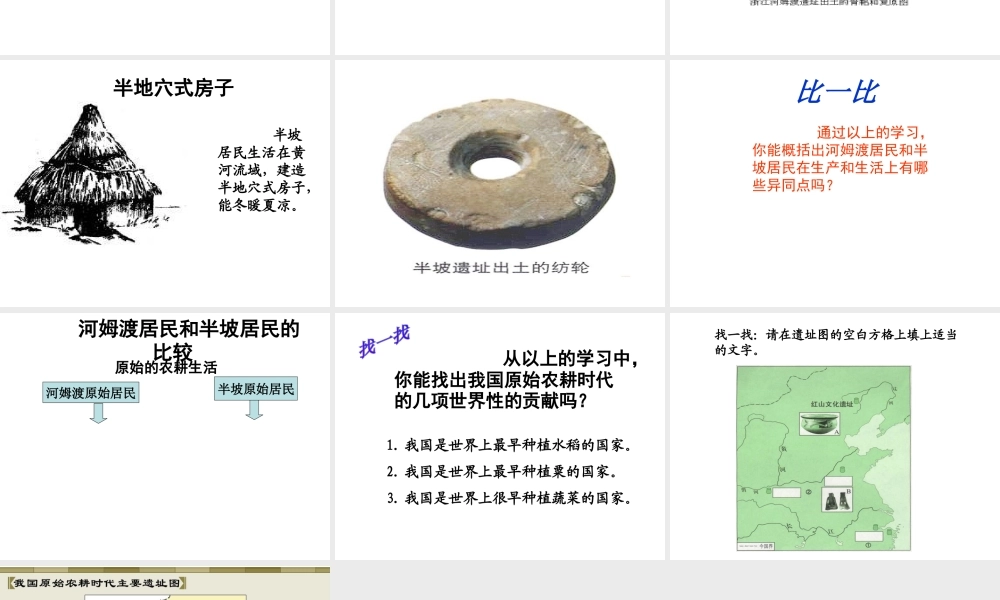The height and width of the screenshot is (600, 1000).
Task: Select the 找一找 rotated purple label
Action: tap(384, 341)
